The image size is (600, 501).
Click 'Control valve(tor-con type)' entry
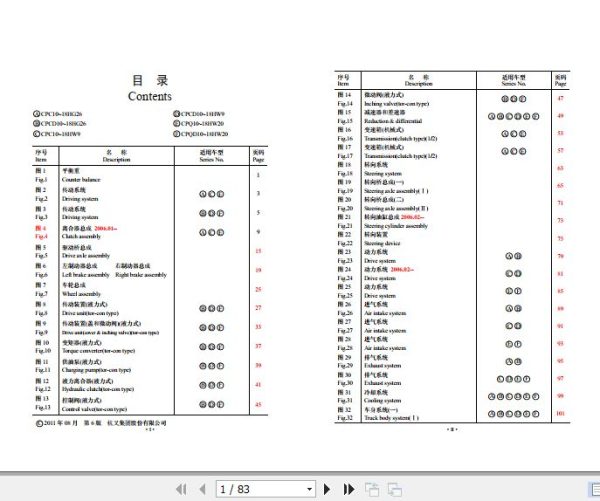pyautogui.click(x=94, y=409)
